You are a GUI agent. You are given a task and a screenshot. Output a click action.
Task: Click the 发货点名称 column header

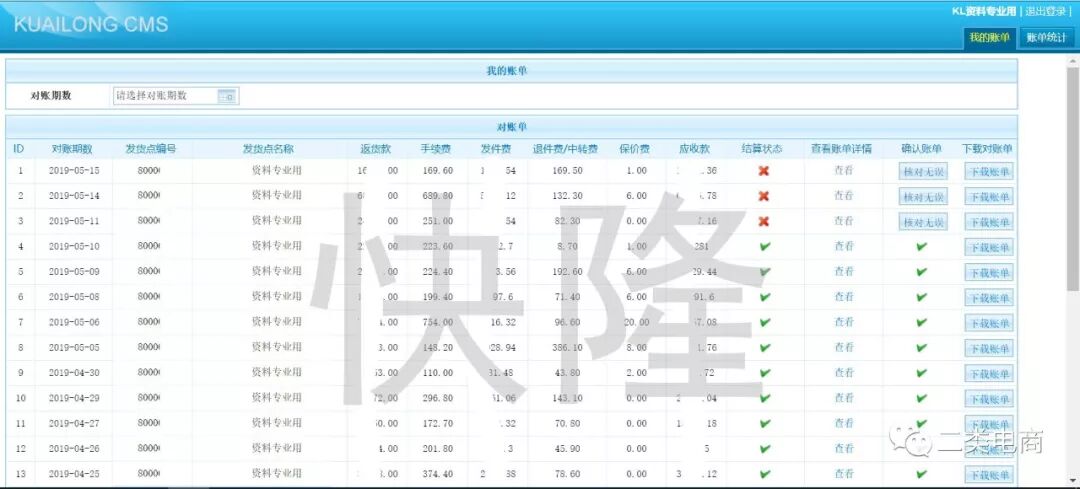click(268, 148)
